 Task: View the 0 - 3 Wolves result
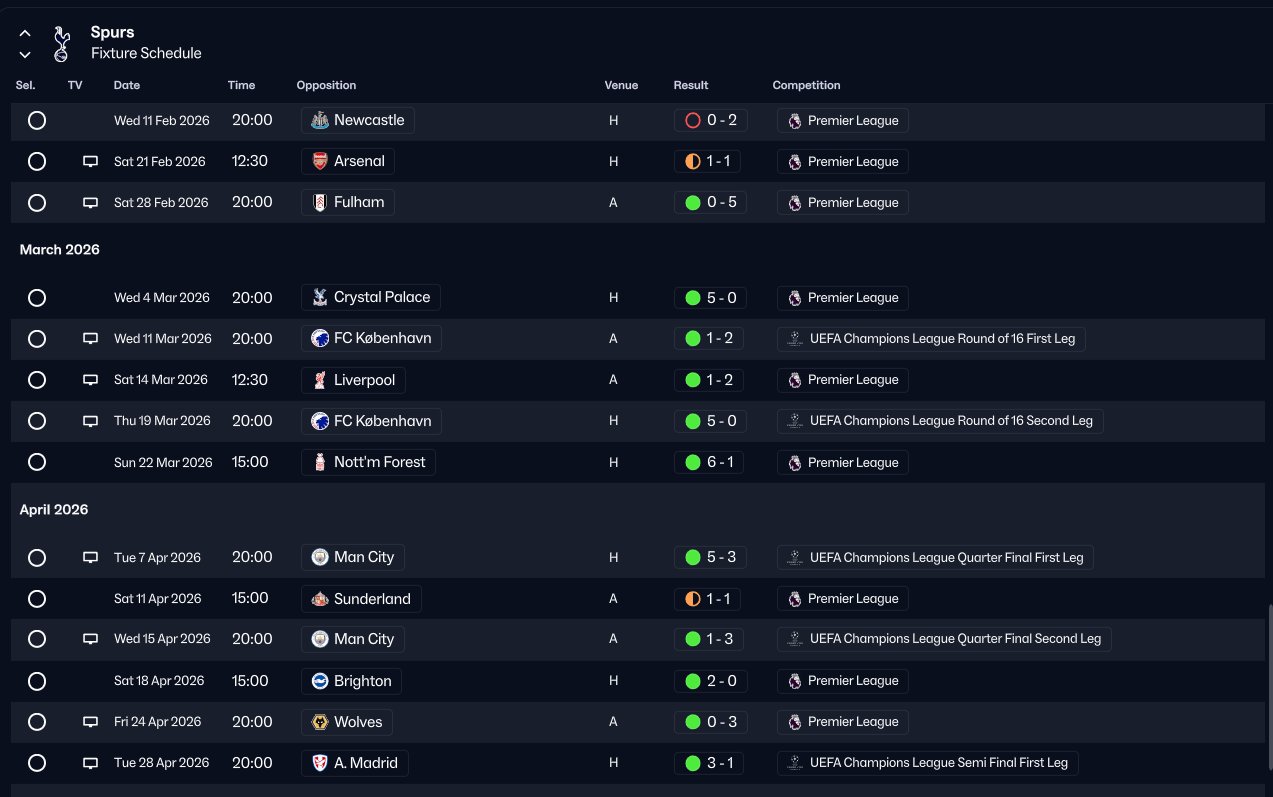click(710, 722)
